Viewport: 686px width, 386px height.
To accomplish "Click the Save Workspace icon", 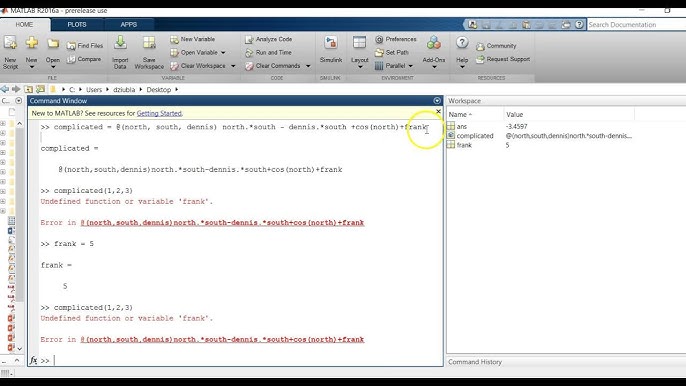I will click(x=149, y=43).
